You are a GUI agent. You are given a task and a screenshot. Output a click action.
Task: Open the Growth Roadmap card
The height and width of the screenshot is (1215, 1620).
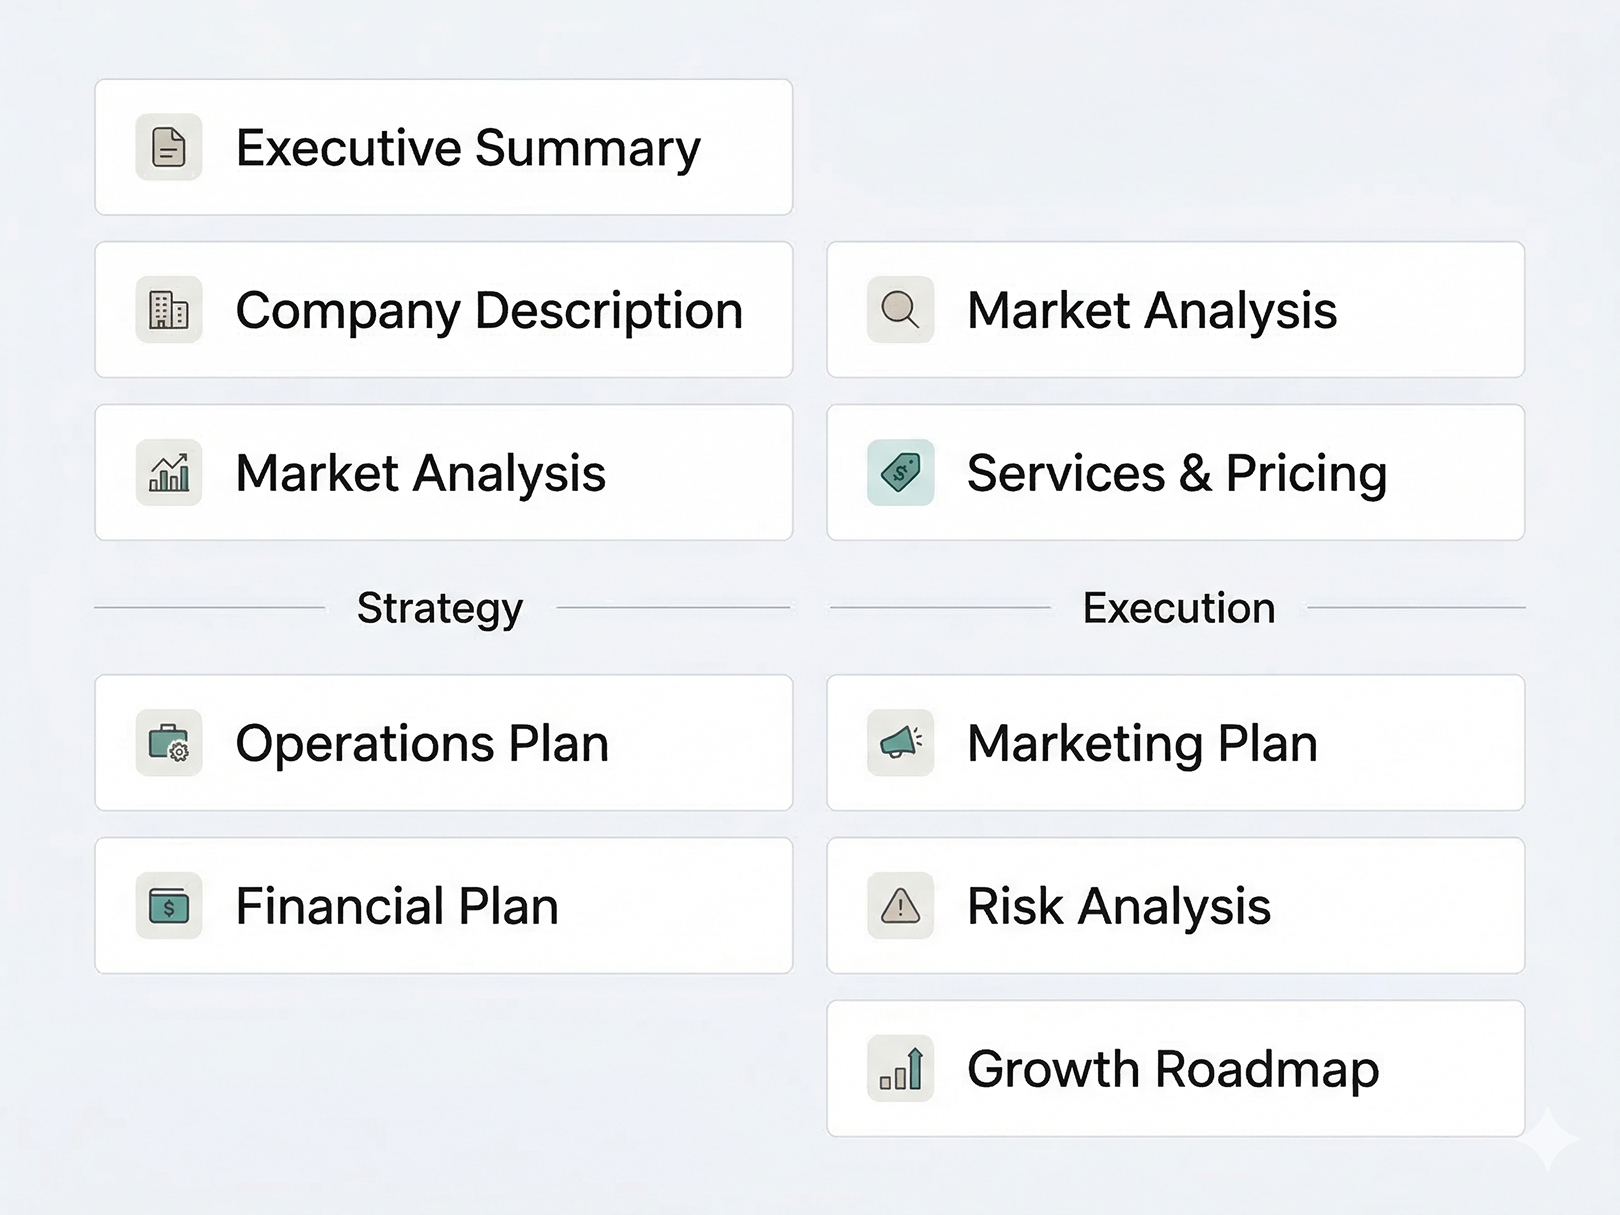tap(1175, 1068)
